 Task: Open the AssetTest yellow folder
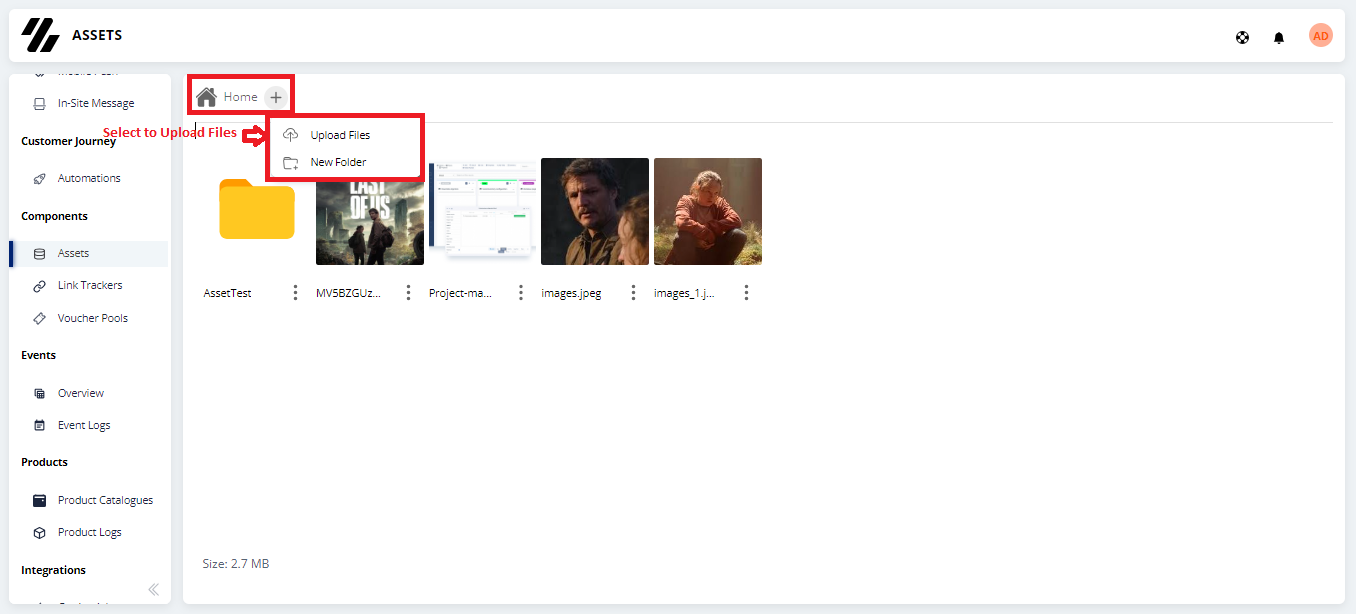coord(257,209)
